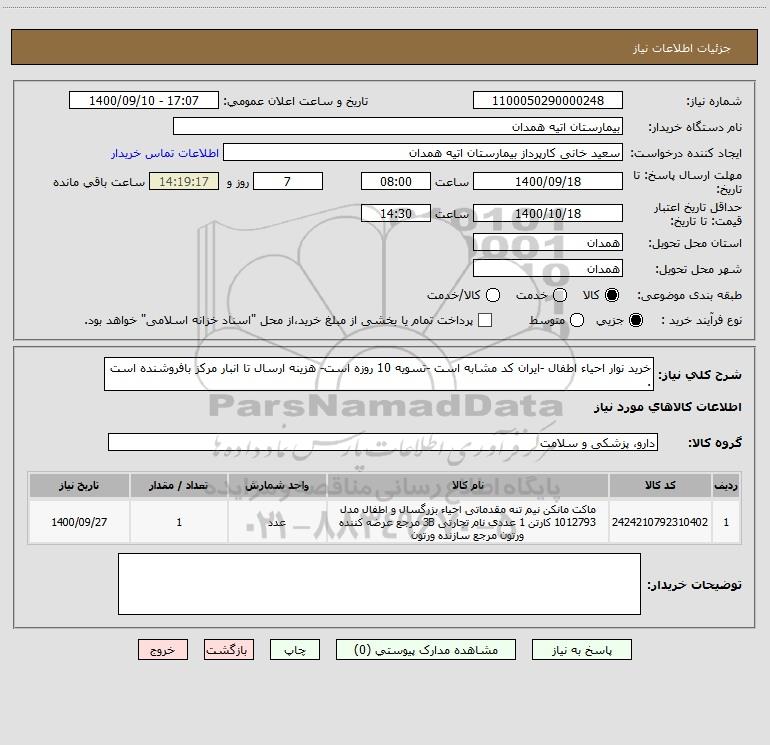Click the announcement date field 1400/09/10 - 17:07

144,101
